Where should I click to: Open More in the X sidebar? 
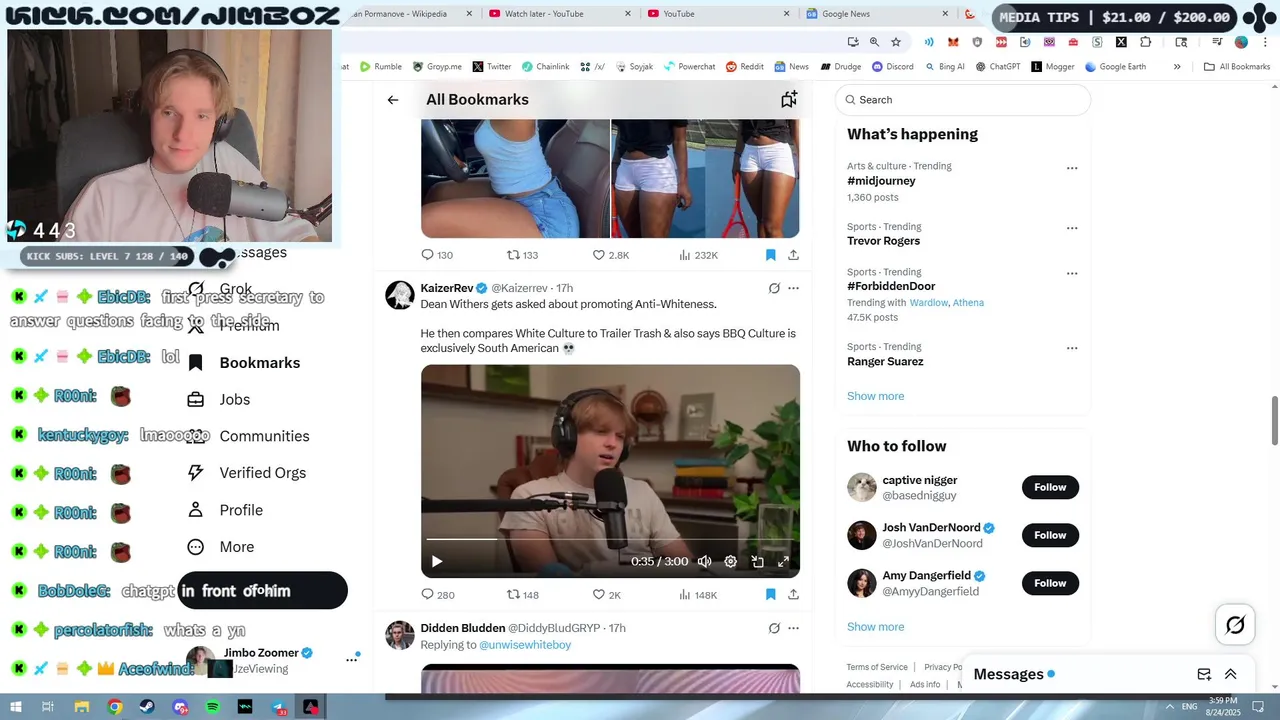[221, 547]
